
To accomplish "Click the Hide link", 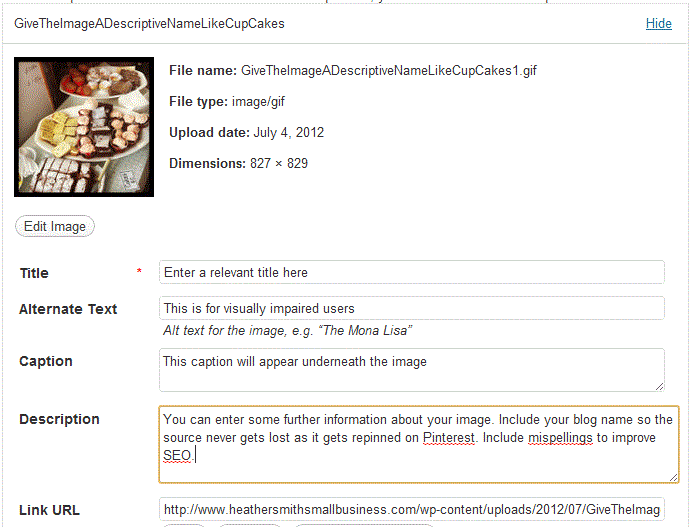I will click(x=658, y=23).
